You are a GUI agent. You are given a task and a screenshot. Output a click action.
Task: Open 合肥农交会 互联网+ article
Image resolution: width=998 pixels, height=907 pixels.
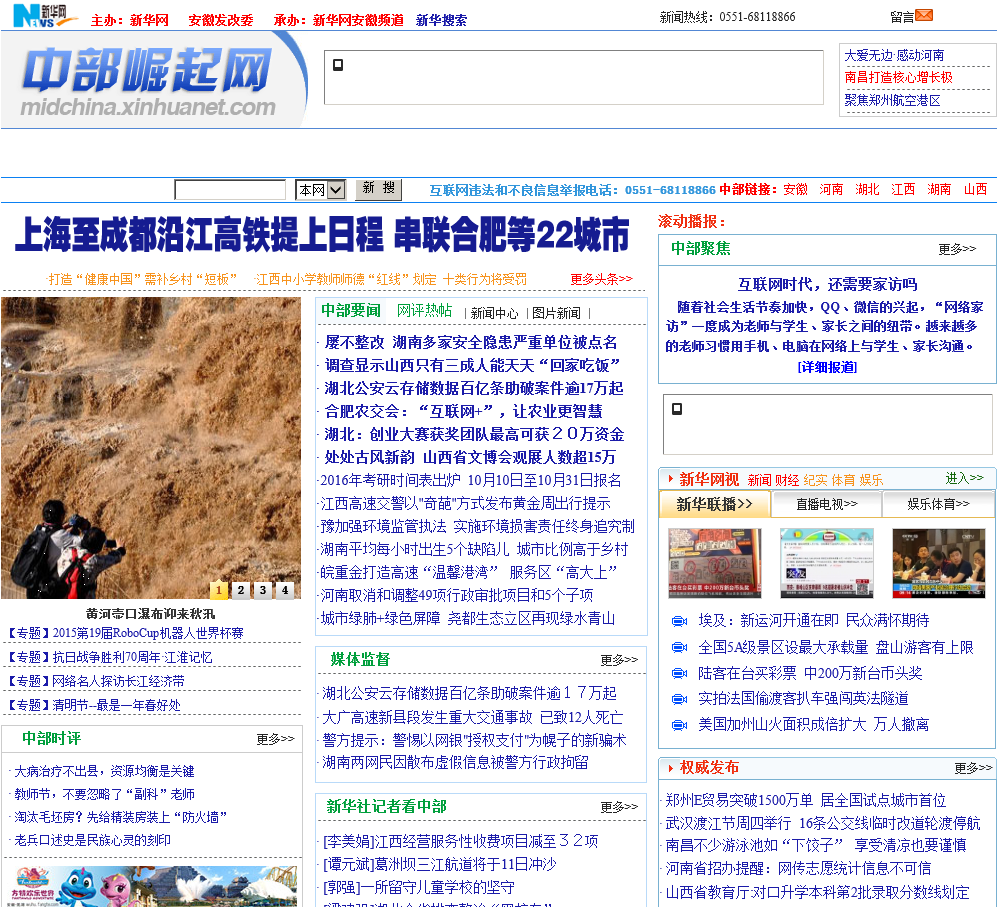463,411
